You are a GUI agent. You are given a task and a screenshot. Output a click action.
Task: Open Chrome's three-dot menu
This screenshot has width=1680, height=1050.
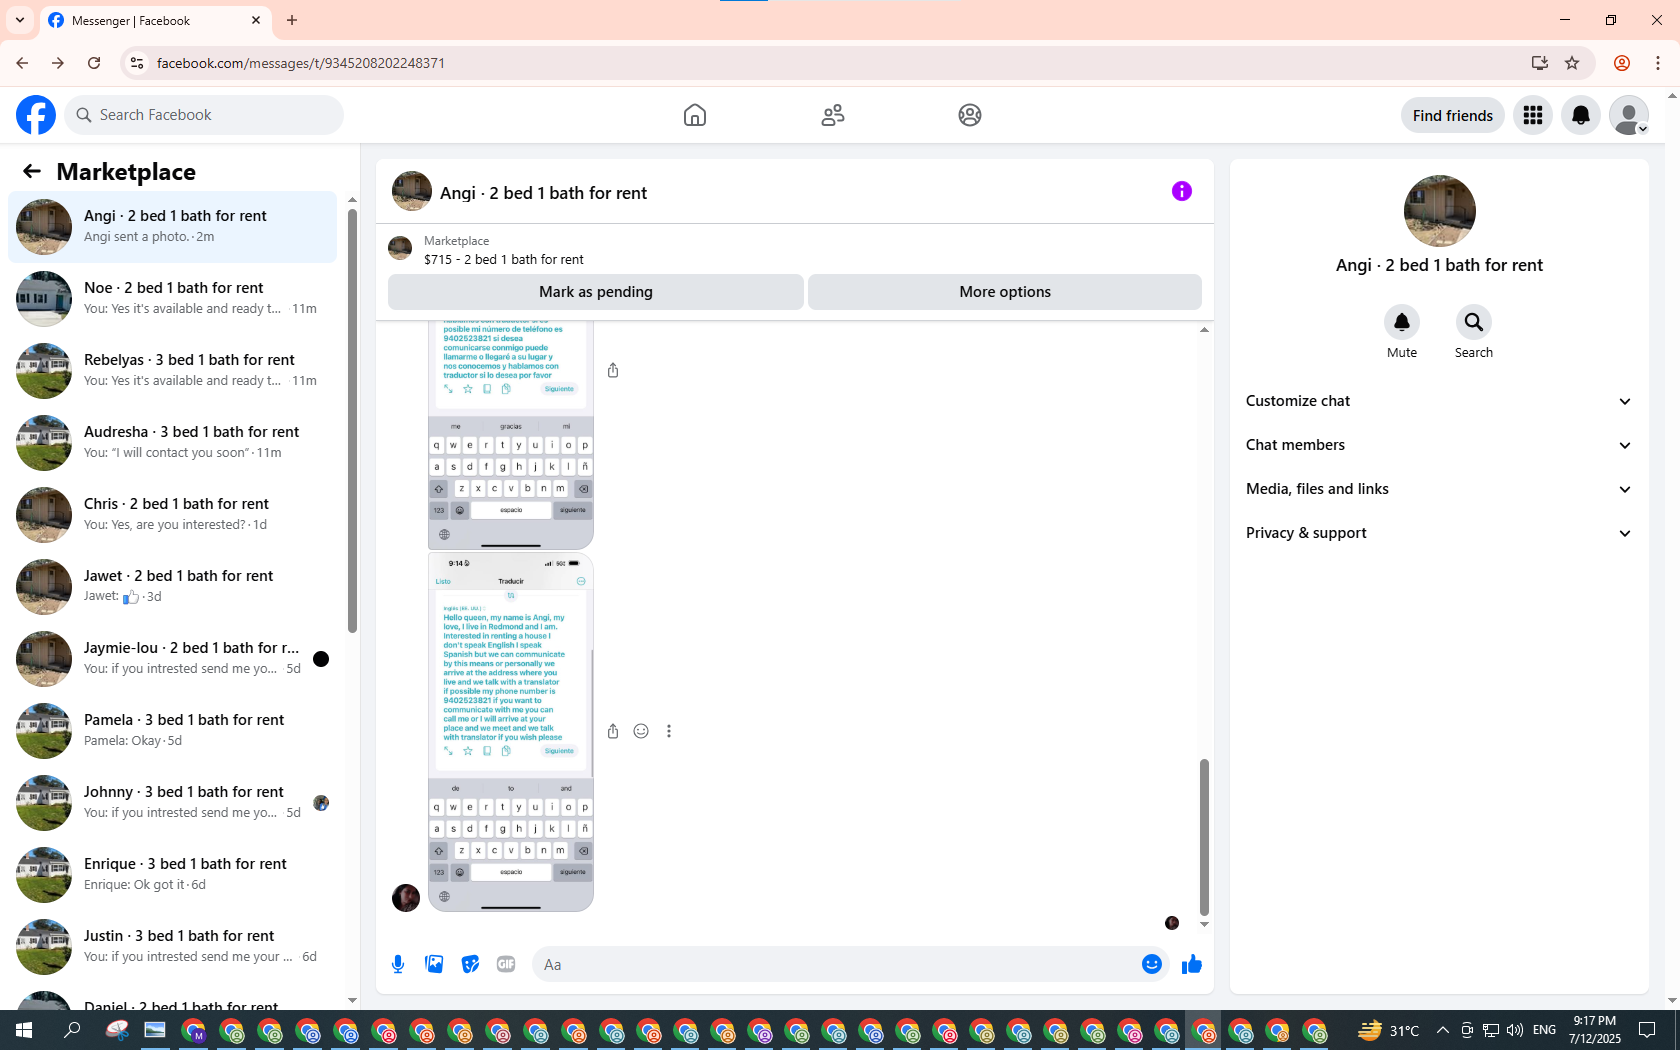(1658, 63)
